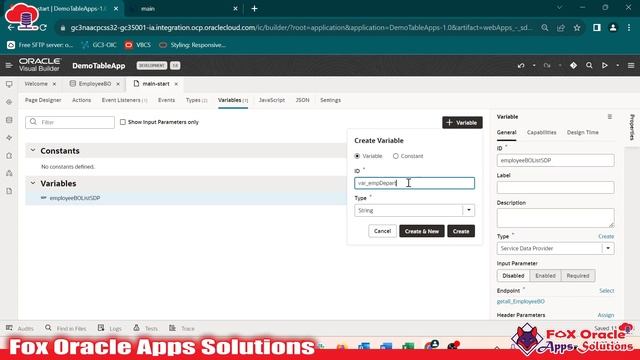
Task: Click Select link next to Endpoint
Action: click(x=607, y=291)
